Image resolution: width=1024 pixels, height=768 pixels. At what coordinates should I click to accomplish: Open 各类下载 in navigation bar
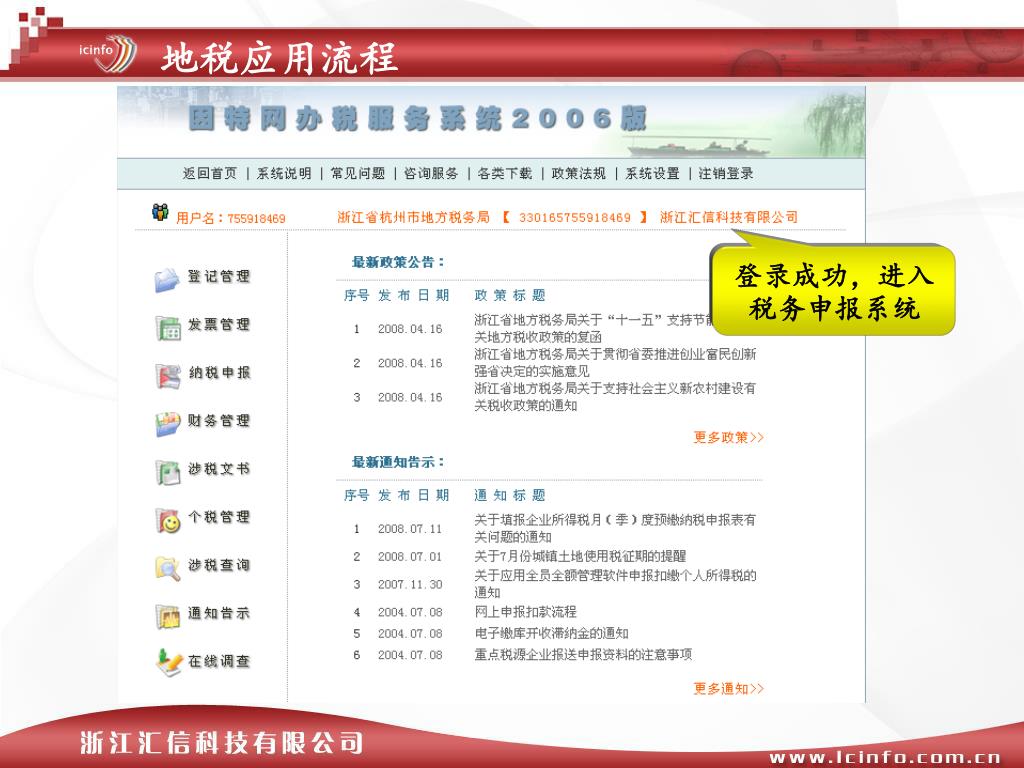[505, 173]
